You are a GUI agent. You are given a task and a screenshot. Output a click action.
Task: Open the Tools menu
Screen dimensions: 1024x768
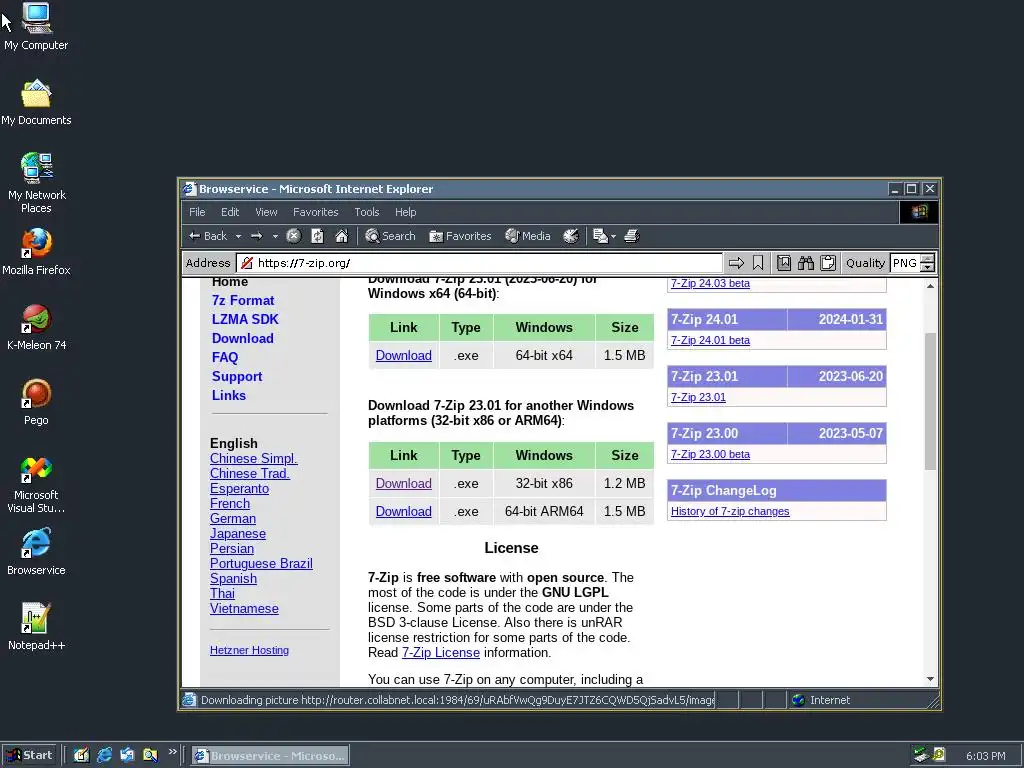pyautogui.click(x=366, y=212)
